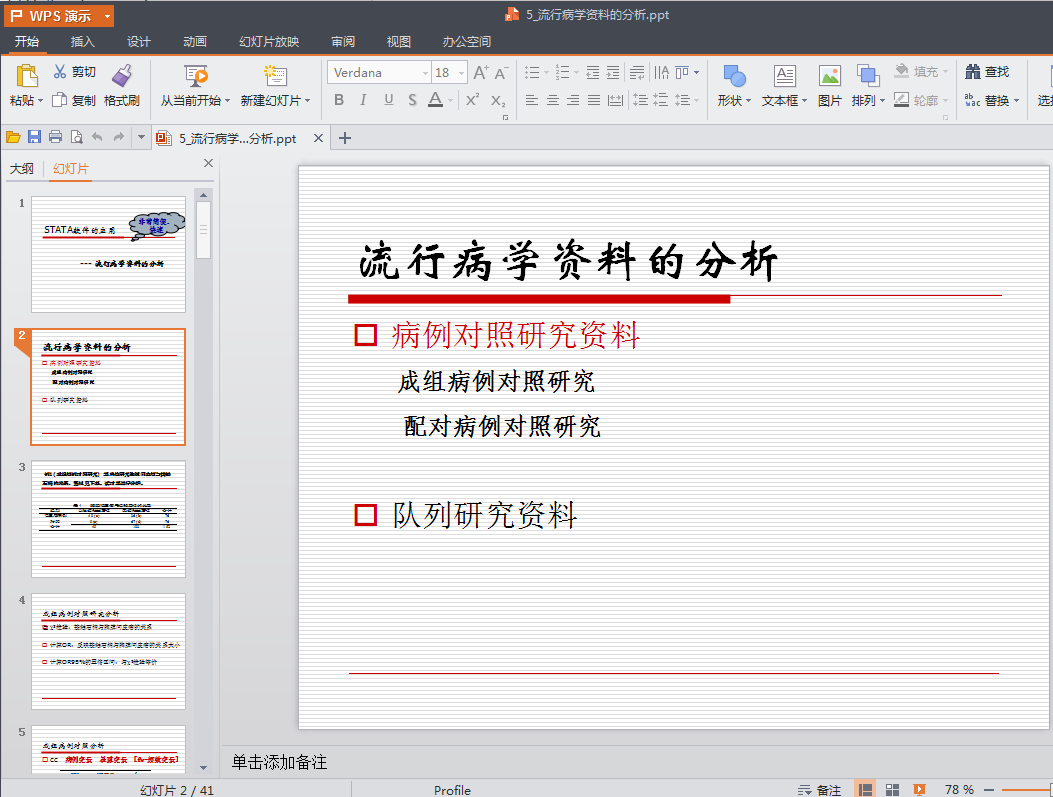The image size is (1053, 797).
Task: Open the 幻灯片放映 (Slide Show) tab
Action: coord(269,42)
